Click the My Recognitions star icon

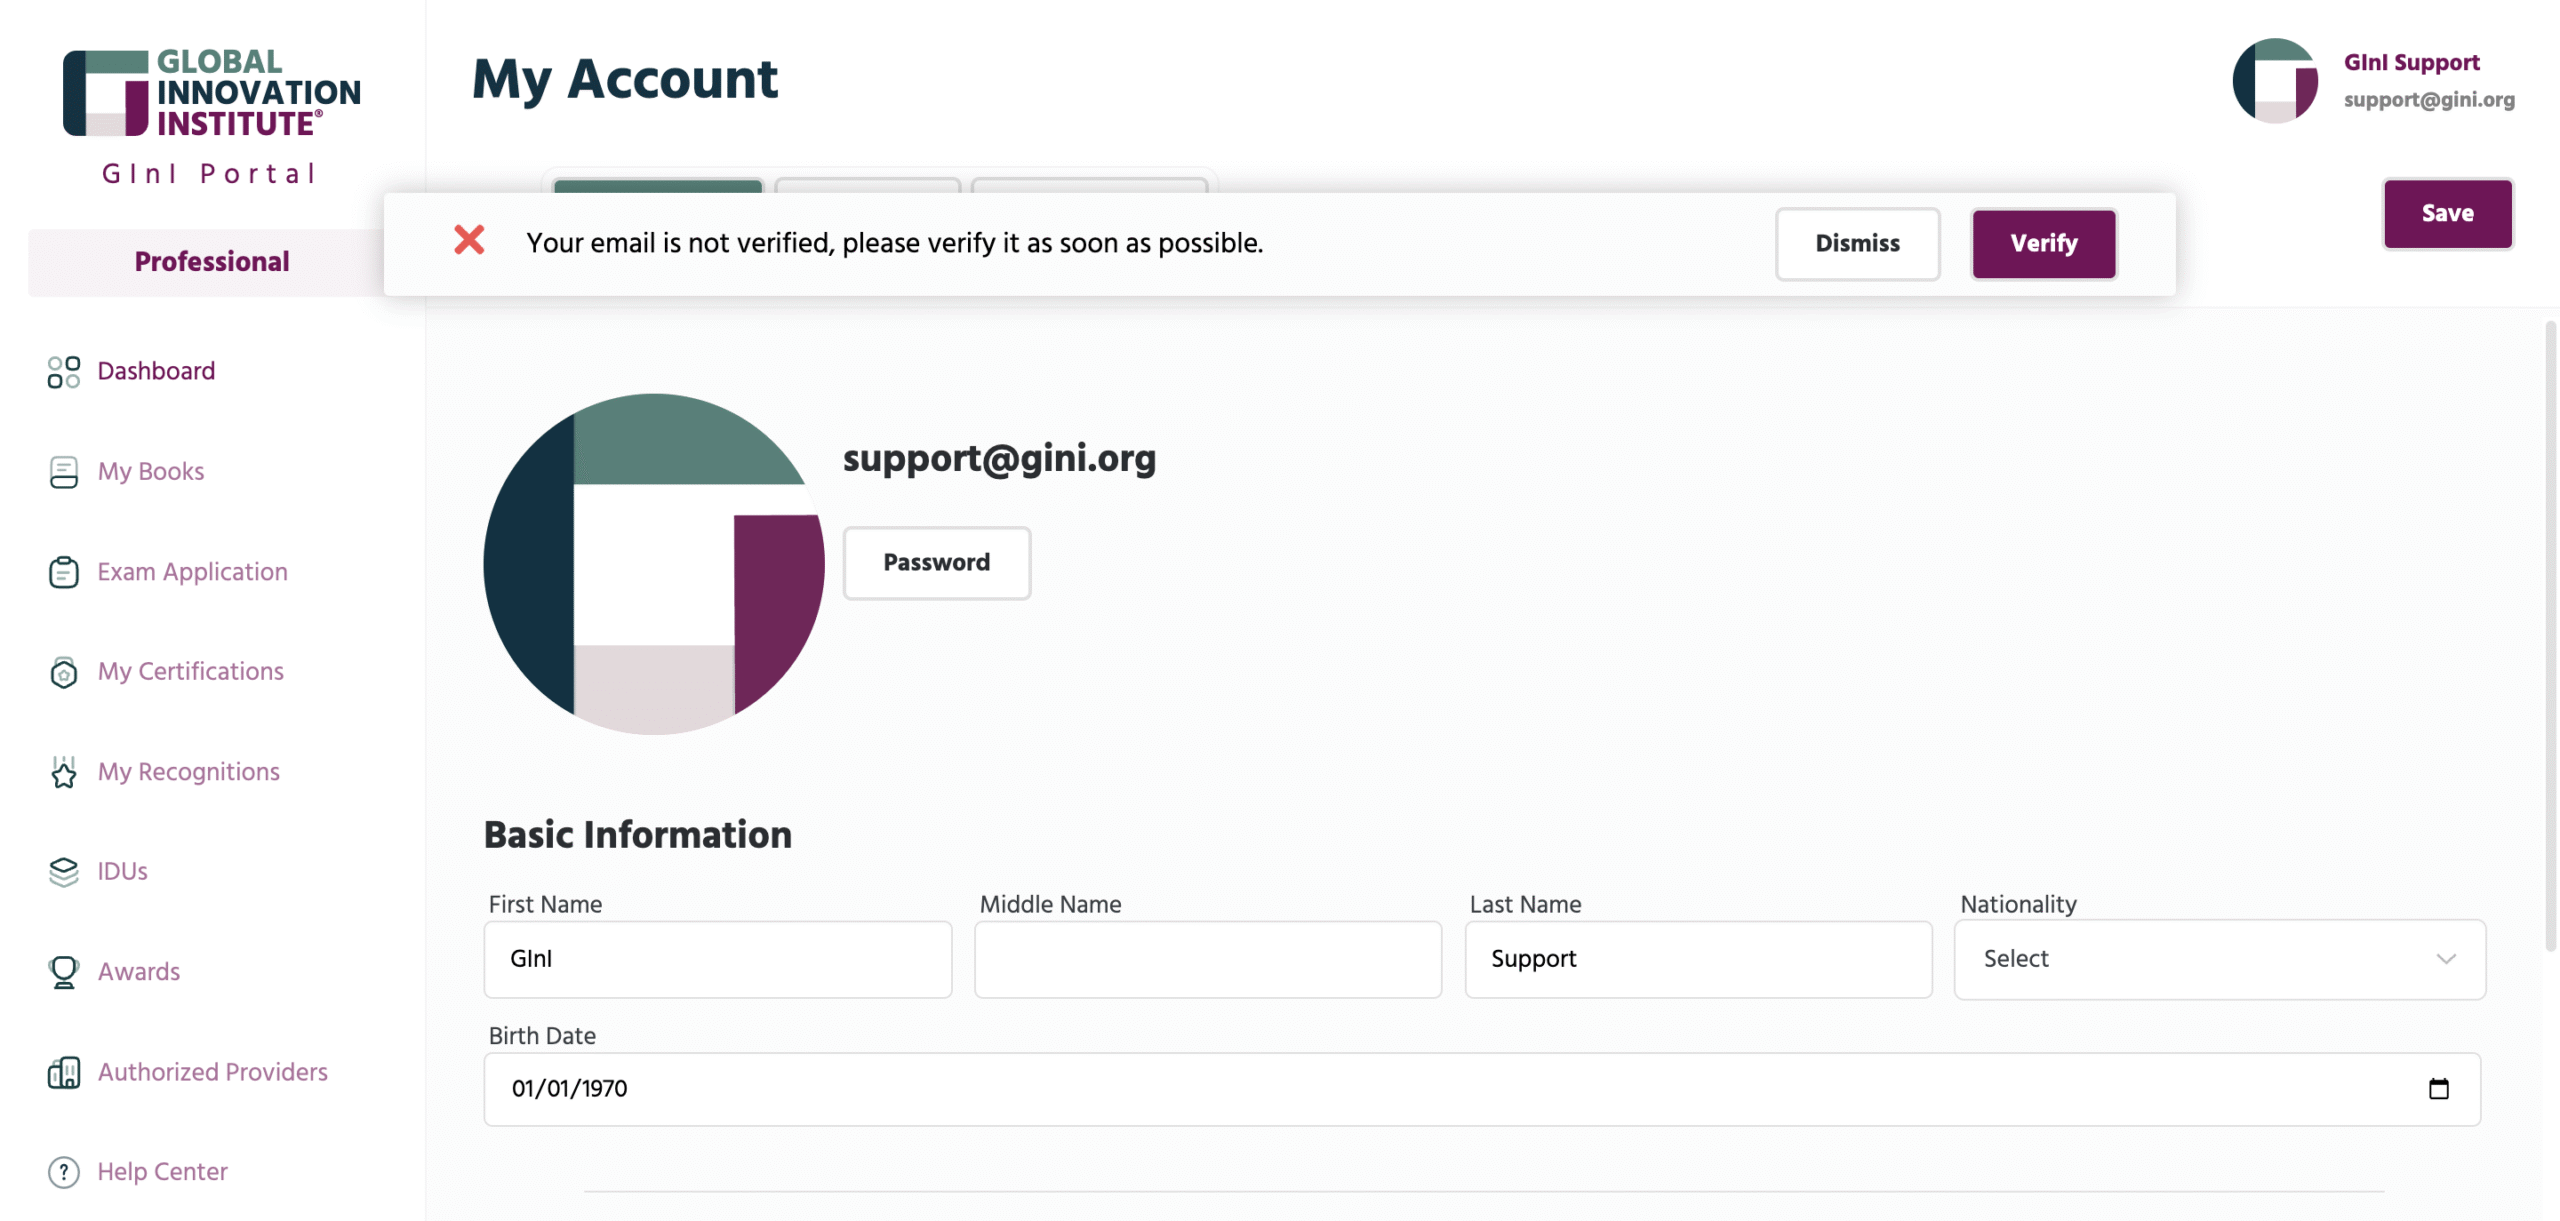(64, 772)
